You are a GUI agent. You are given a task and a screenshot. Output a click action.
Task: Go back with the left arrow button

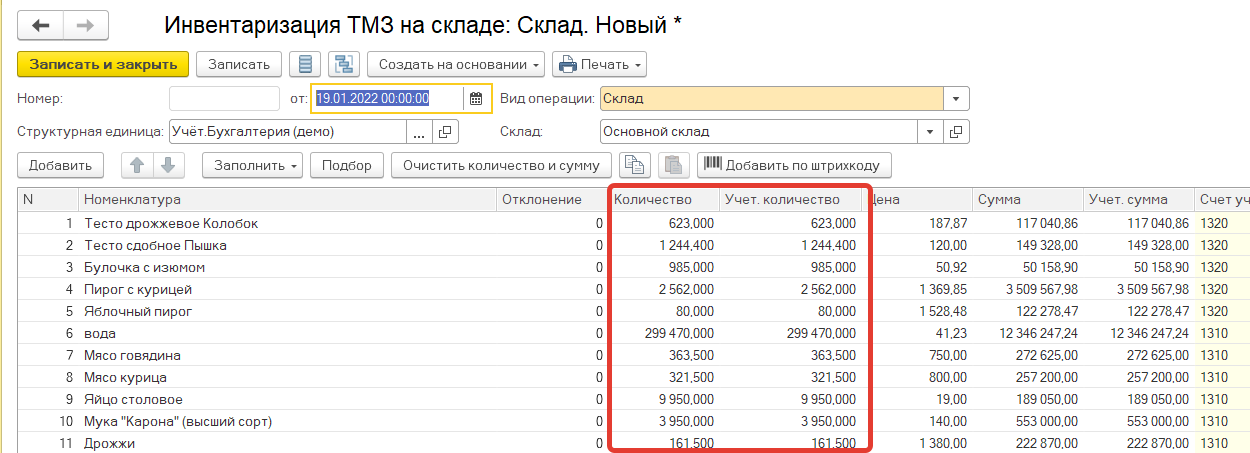(41, 26)
